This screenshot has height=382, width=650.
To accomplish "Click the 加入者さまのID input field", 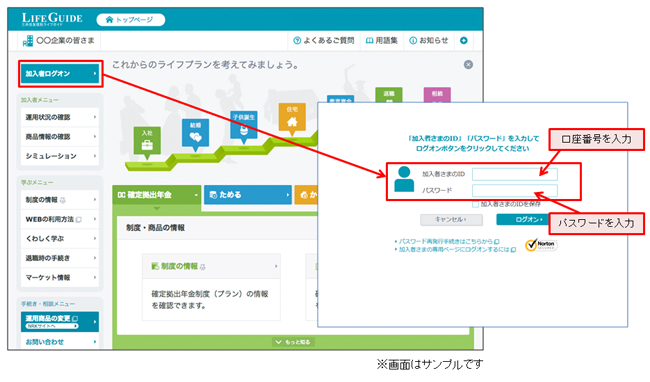I will tap(514, 174).
